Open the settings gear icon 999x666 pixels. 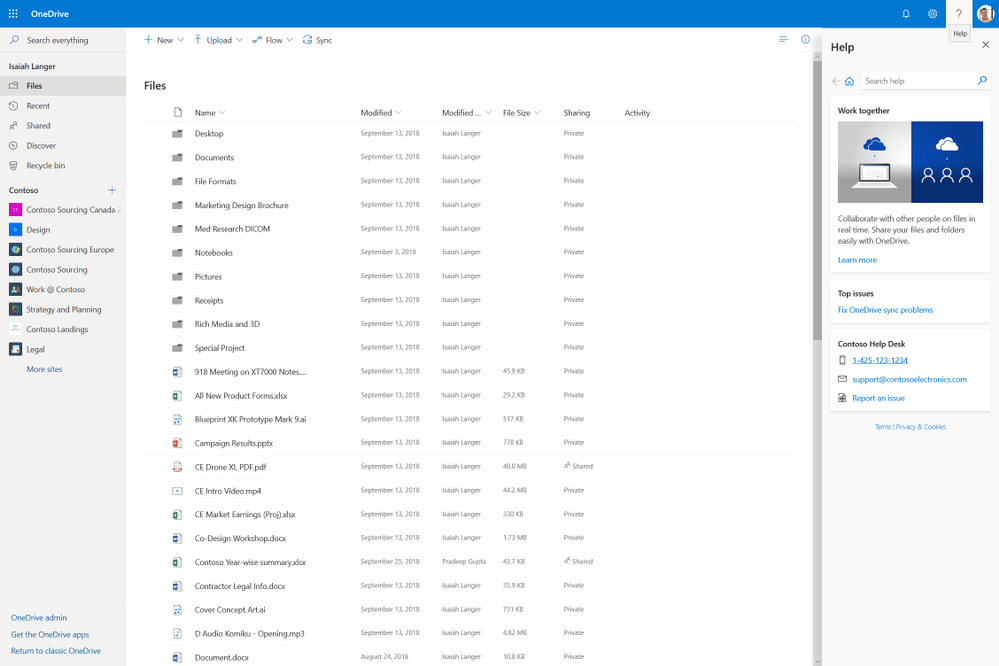pos(933,14)
